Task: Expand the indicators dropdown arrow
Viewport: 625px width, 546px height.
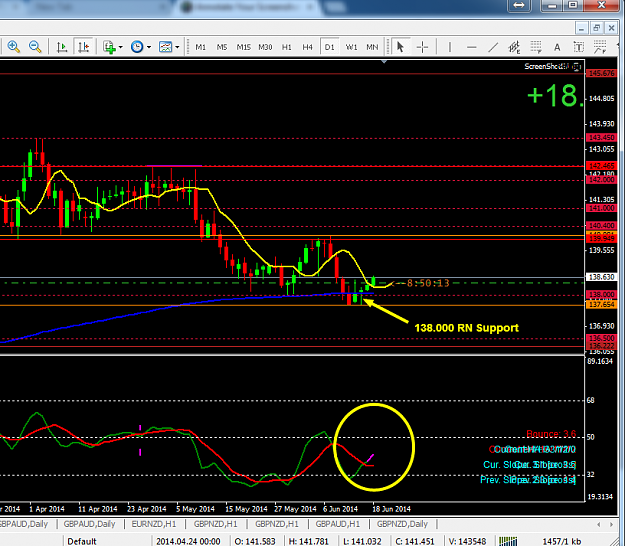Action: click(120, 47)
